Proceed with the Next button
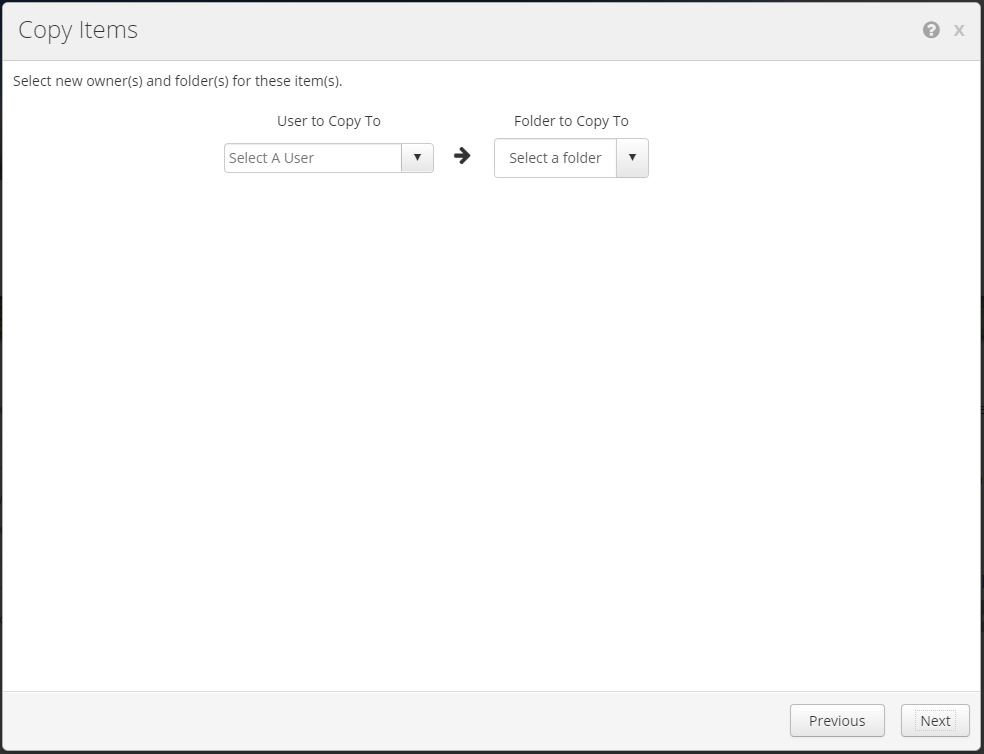This screenshot has height=754, width=984. coord(935,720)
